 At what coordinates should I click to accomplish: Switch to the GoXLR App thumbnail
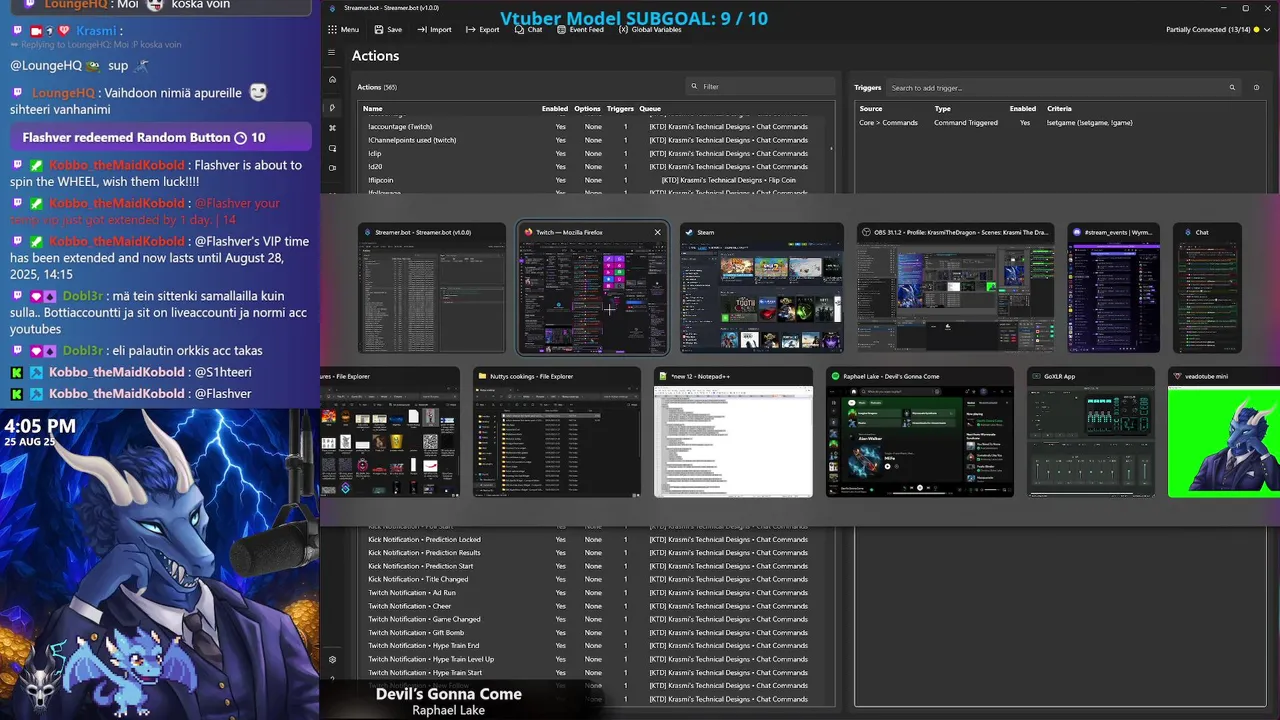coord(1091,432)
